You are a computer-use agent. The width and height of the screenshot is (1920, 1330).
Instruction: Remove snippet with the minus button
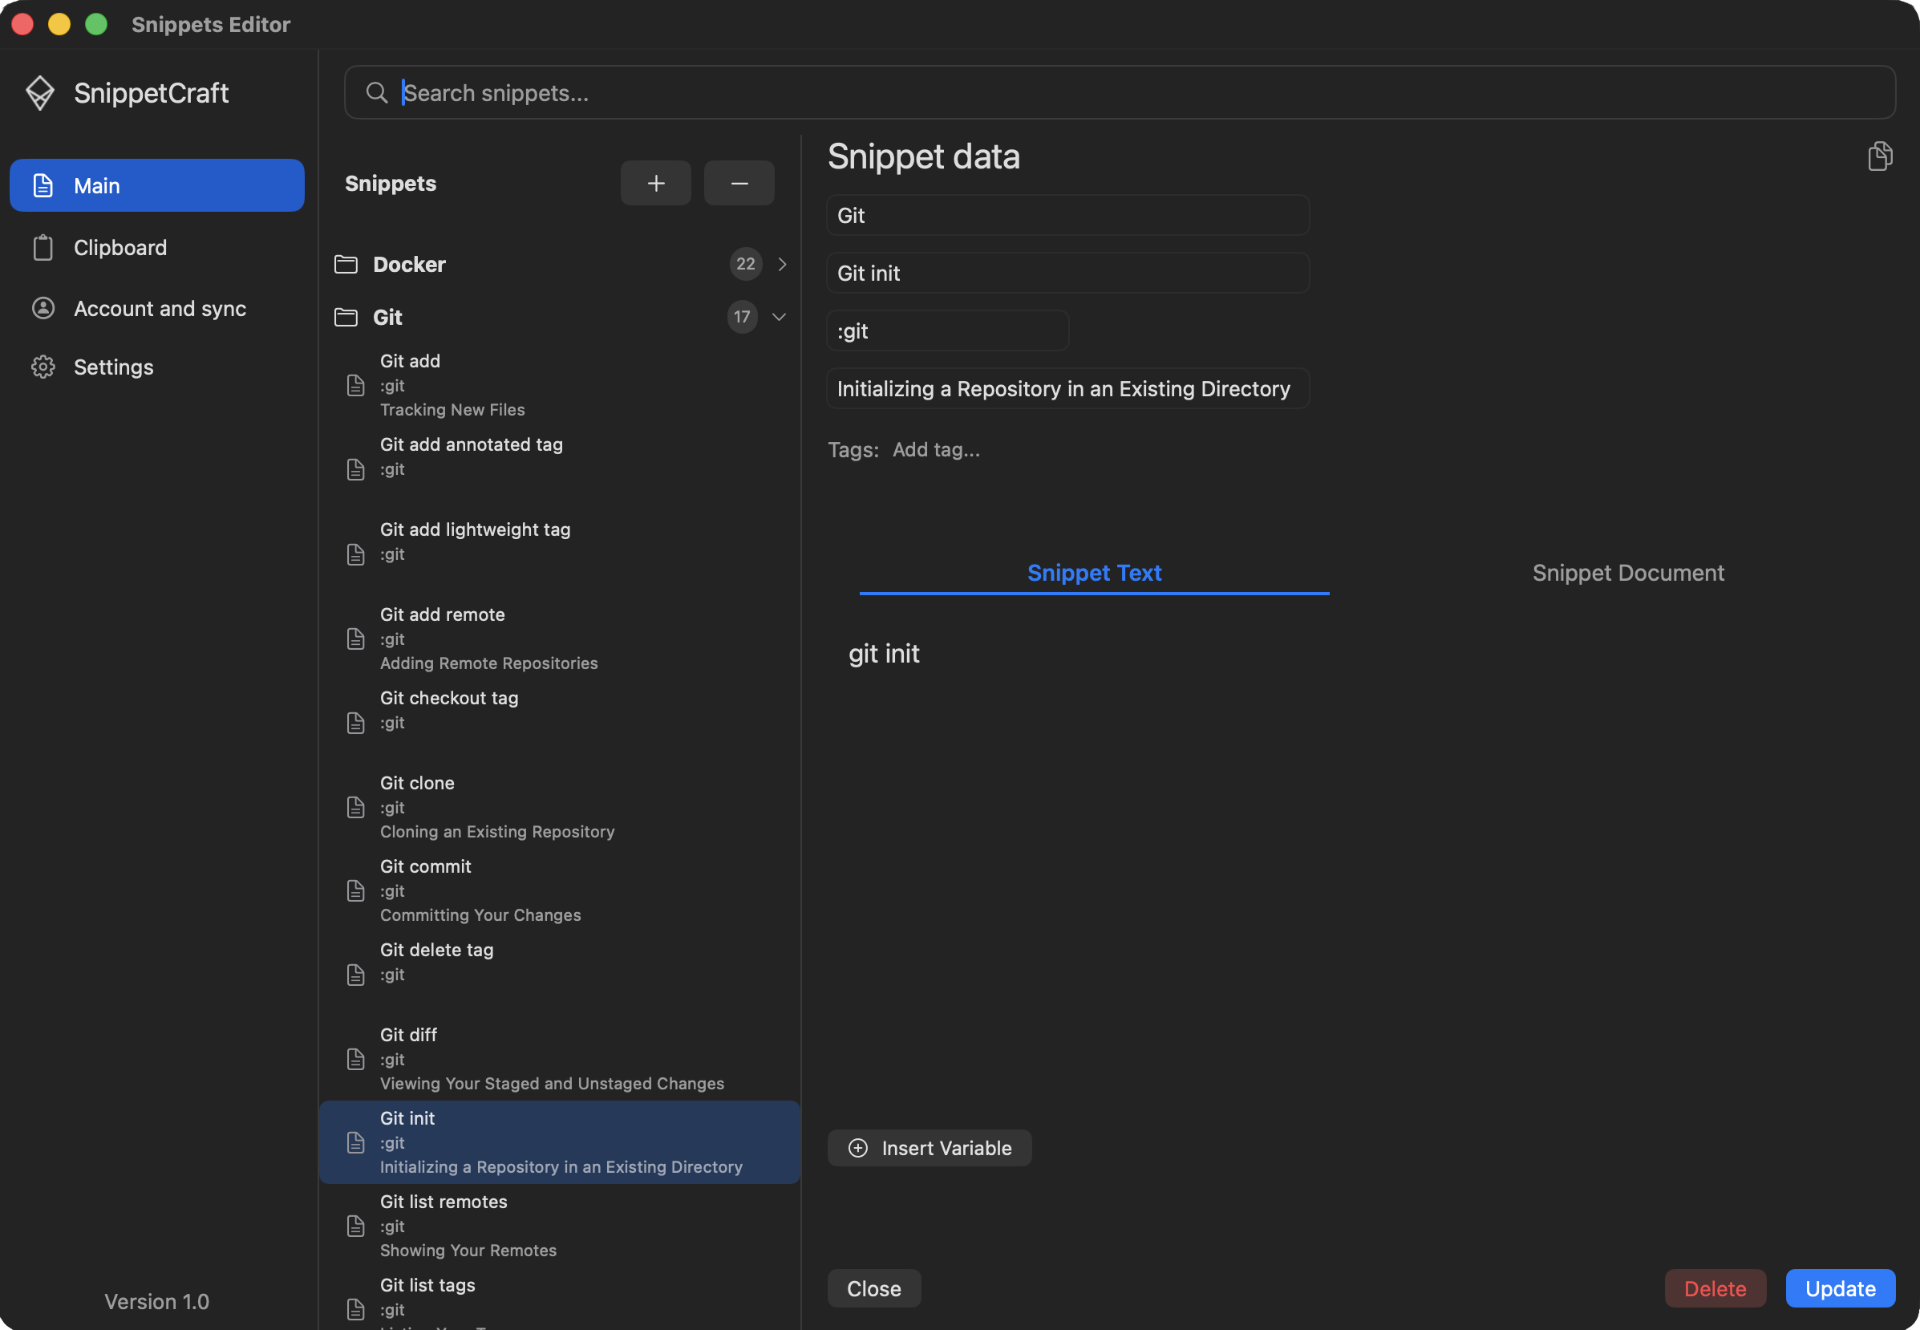pos(739,183)
